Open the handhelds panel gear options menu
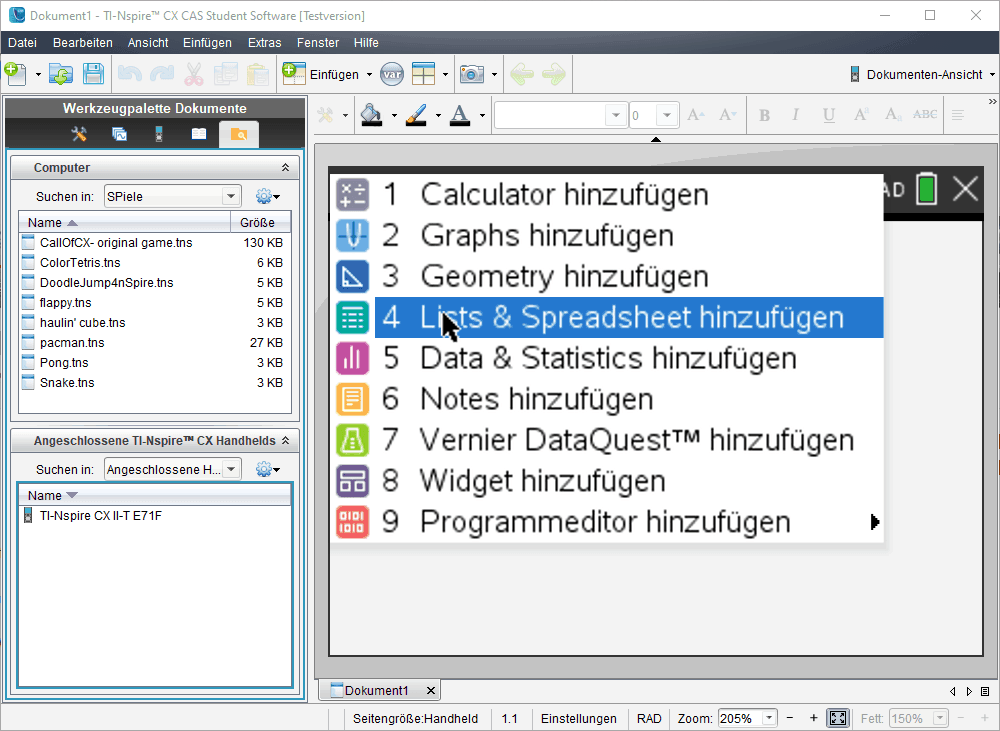This screenshot has height=731, width=1000. pos(268,469)
